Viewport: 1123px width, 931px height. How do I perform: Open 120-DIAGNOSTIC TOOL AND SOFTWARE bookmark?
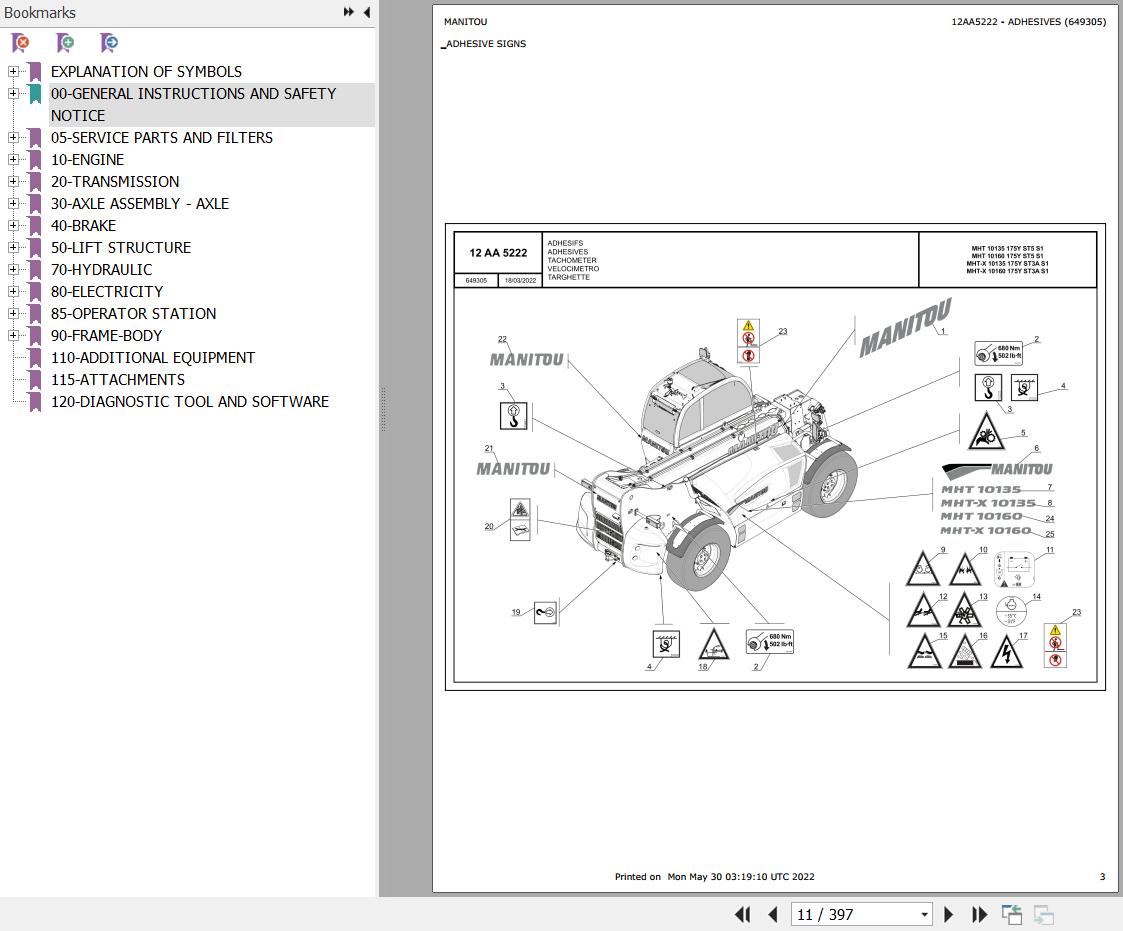click(190, 402)
